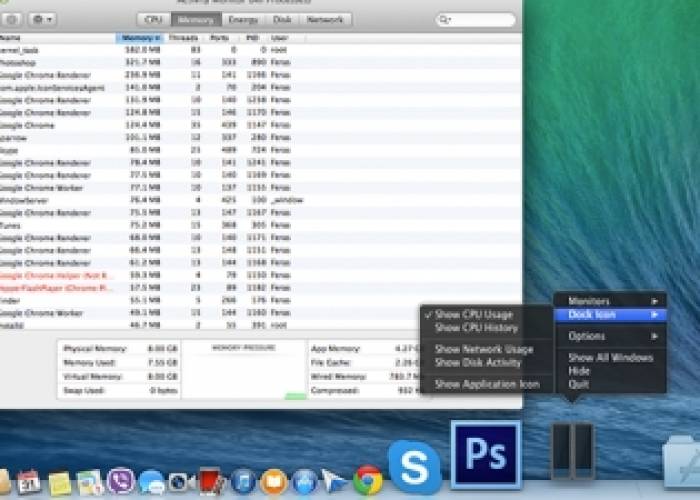Select the Sparrow process row

click(261, 138)
